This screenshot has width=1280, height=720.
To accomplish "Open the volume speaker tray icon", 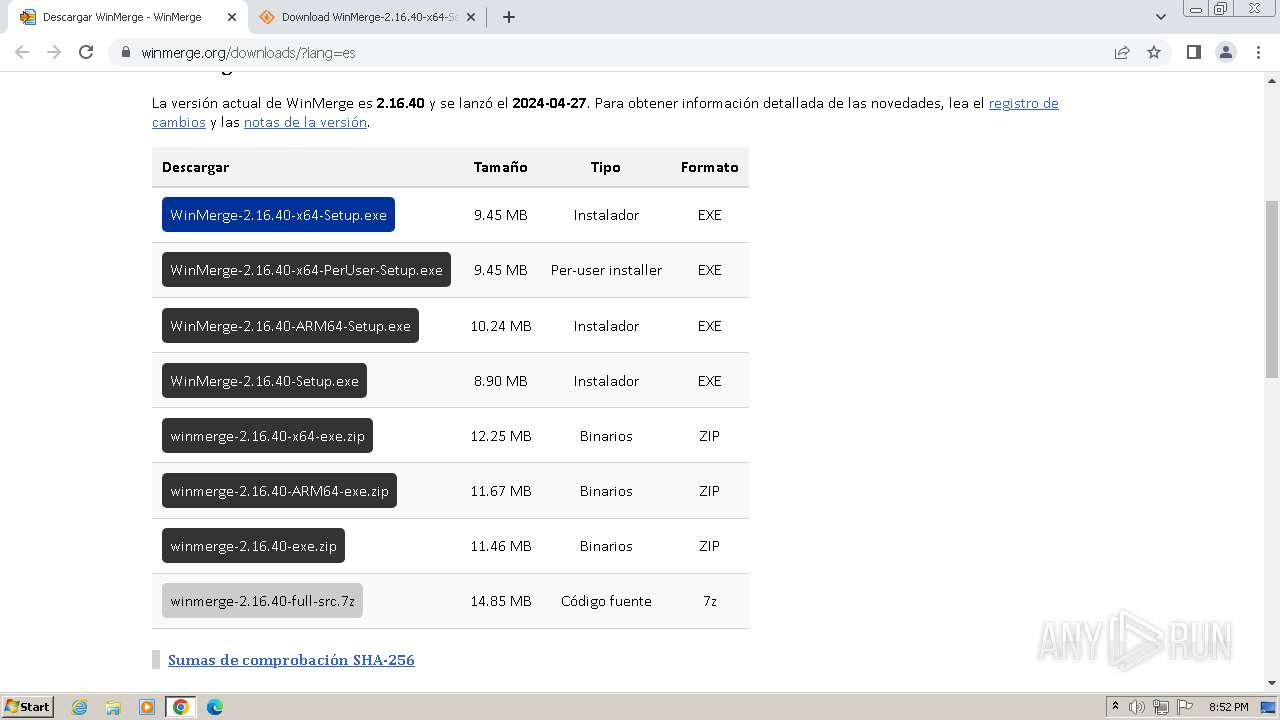I will pyautogui.click(x=1136, y=707).
